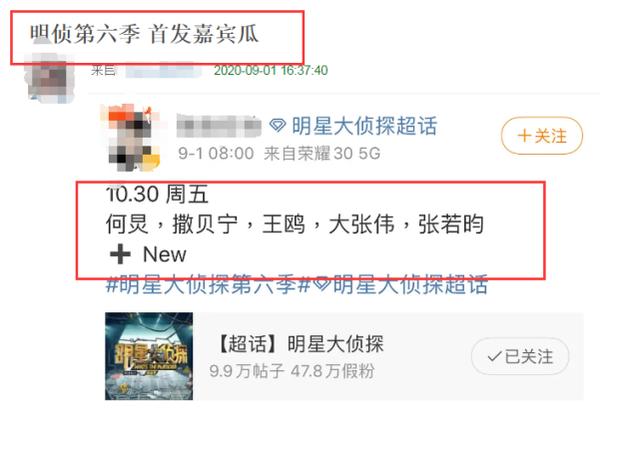640x450 pixels.
Task: Click the blurred source name after 来自
Action: tap(163, 70)
